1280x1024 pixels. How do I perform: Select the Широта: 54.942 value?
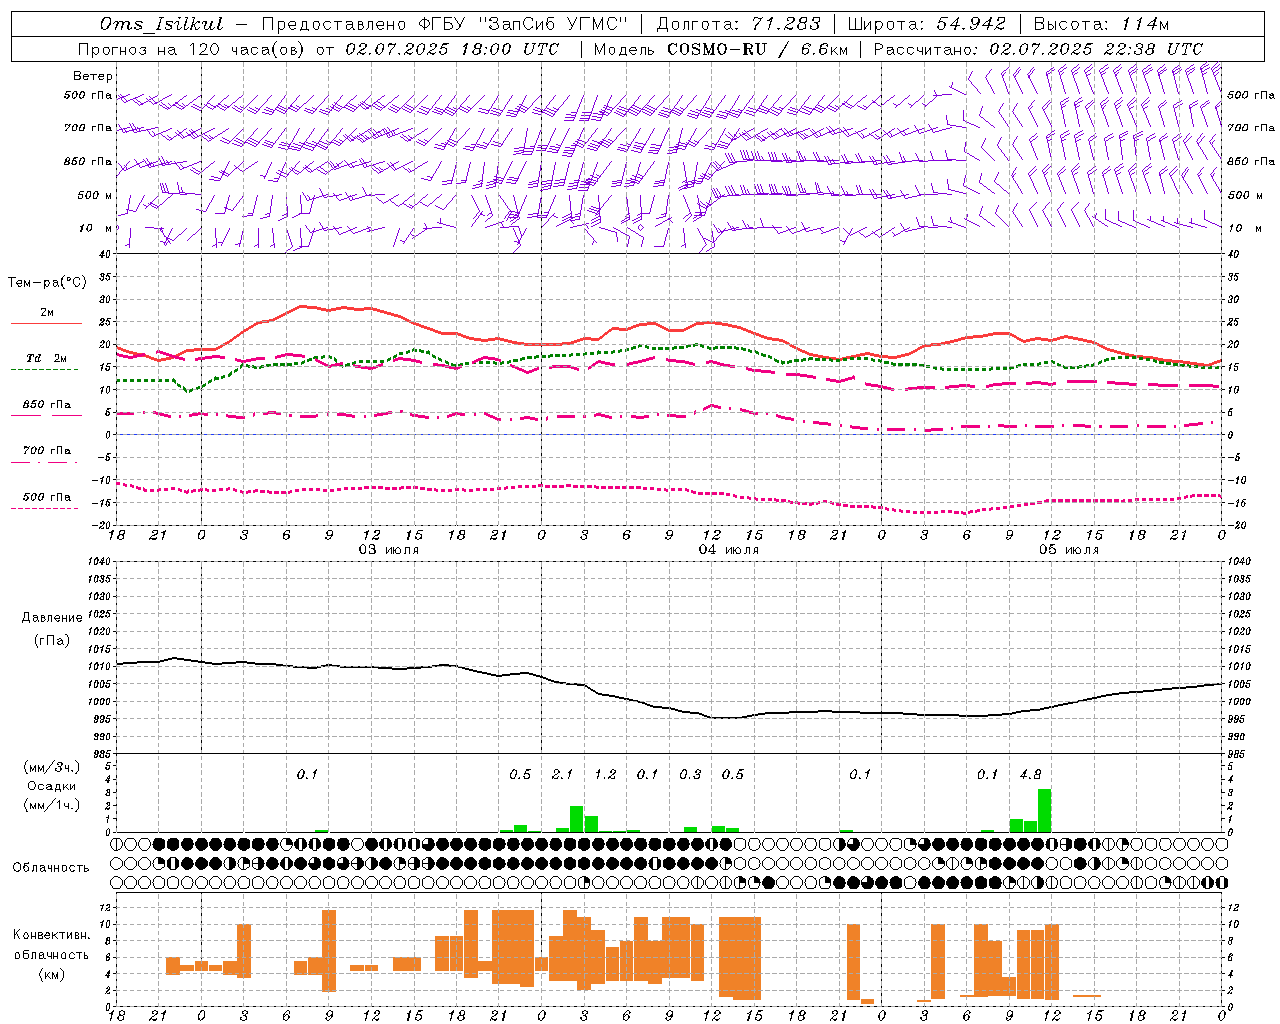click(927, 24)
